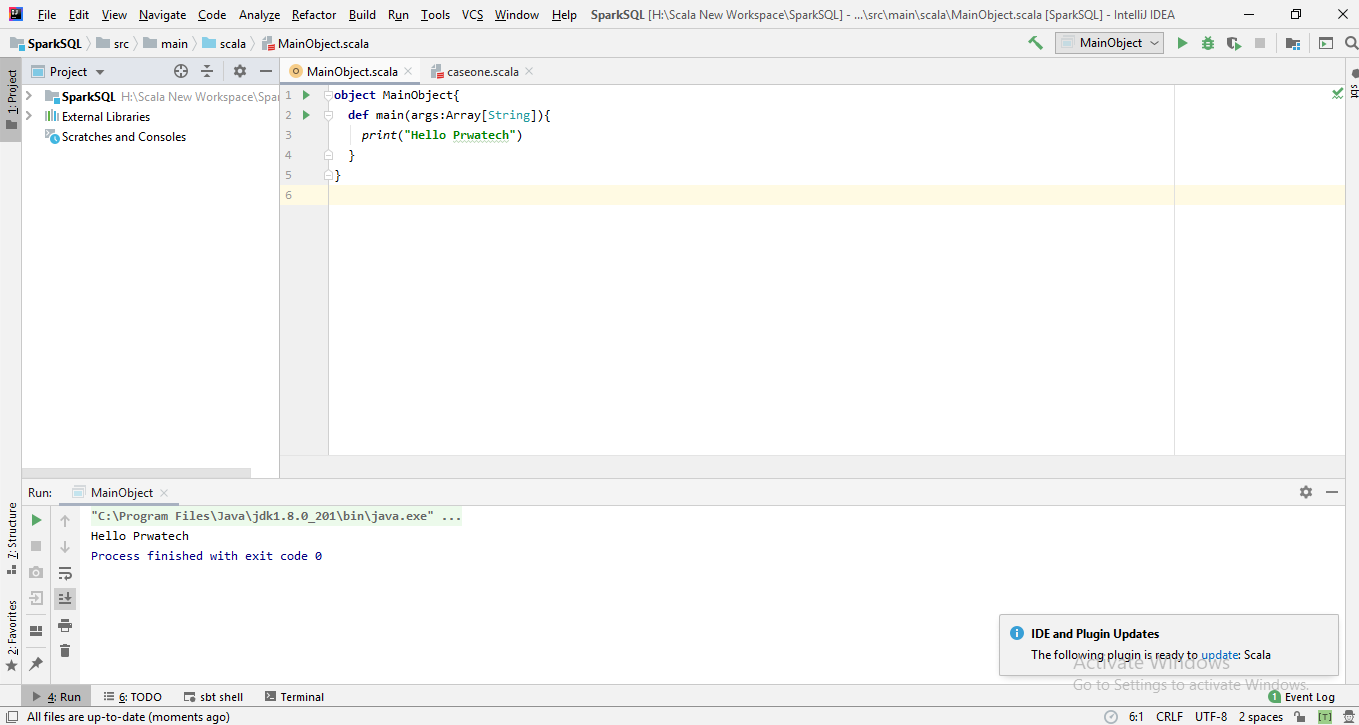This screenshot has height=725, width=1359.
Task: Click the horizontal scrollbar in Project panel
Action: point(137,473)
